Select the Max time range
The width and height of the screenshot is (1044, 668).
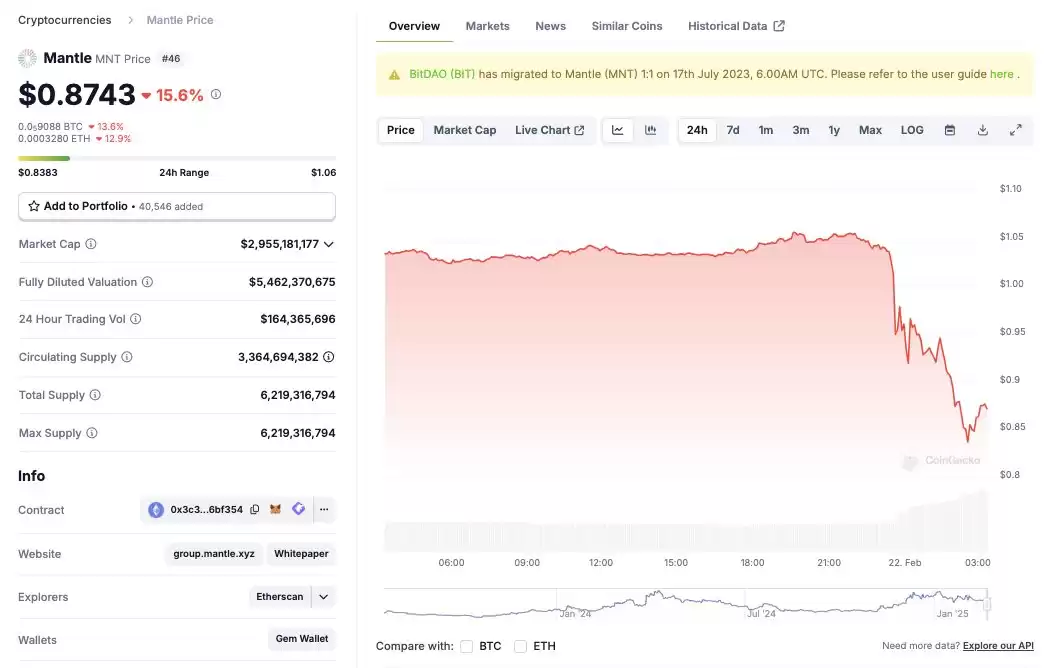[870, 130]
